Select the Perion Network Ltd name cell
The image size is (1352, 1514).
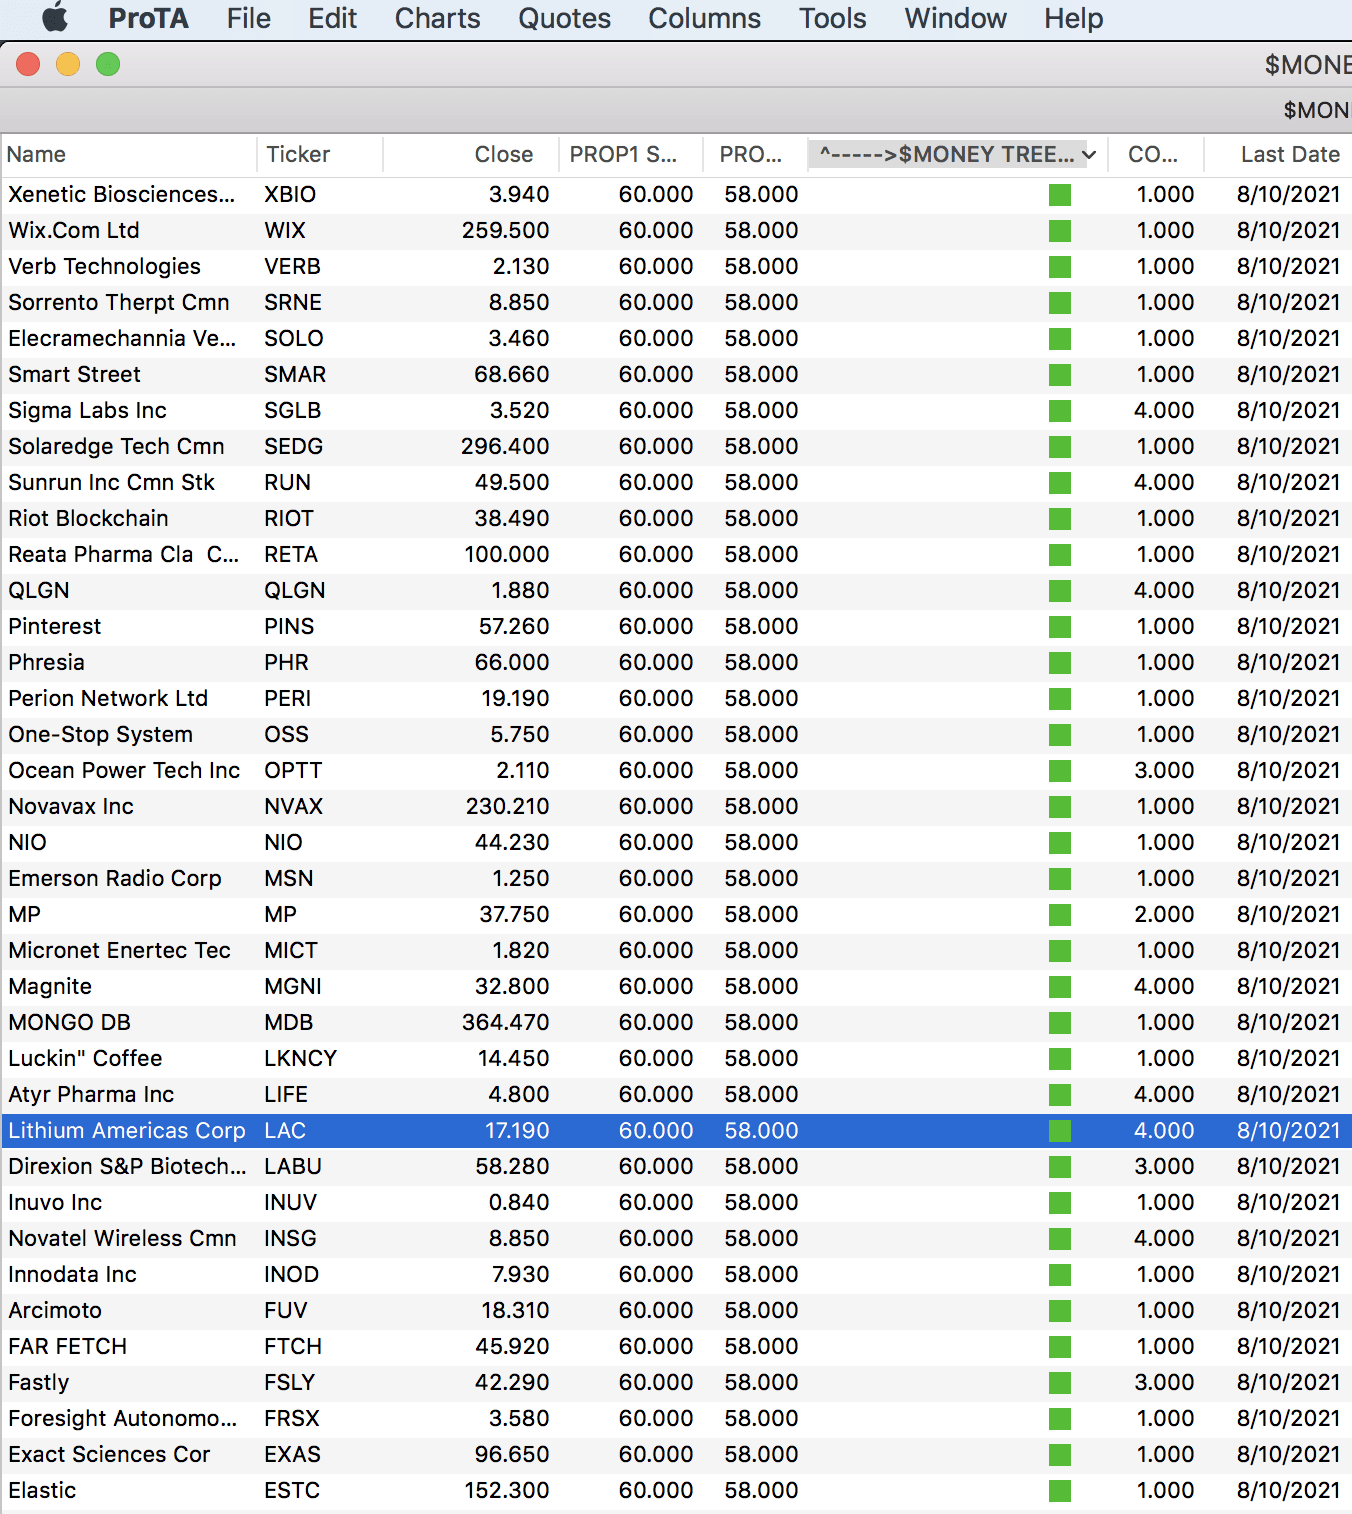(108, 698)
